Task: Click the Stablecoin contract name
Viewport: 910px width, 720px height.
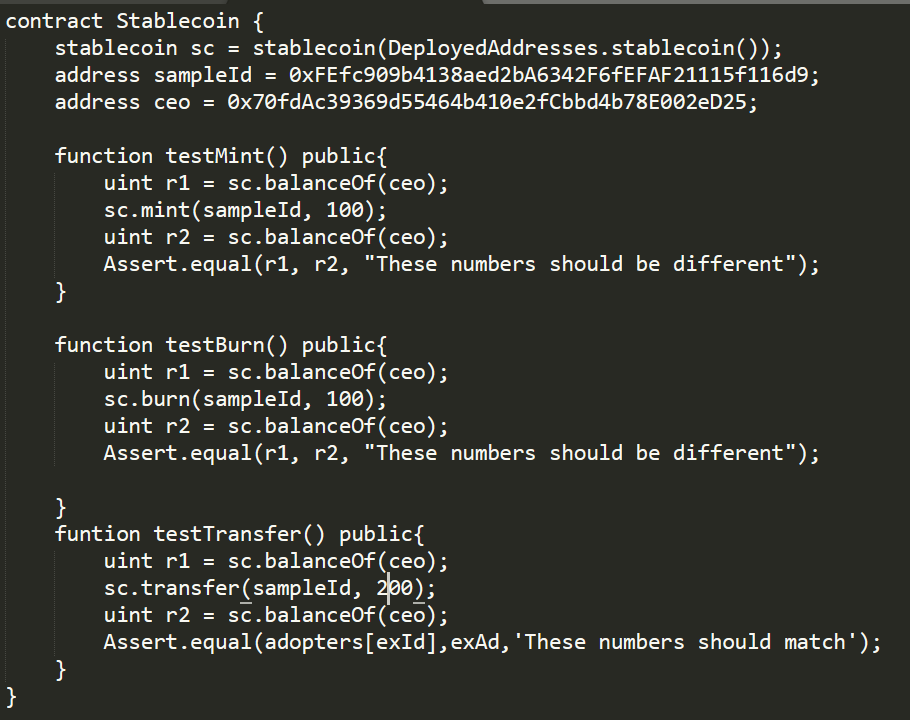Action: (178, 21)
